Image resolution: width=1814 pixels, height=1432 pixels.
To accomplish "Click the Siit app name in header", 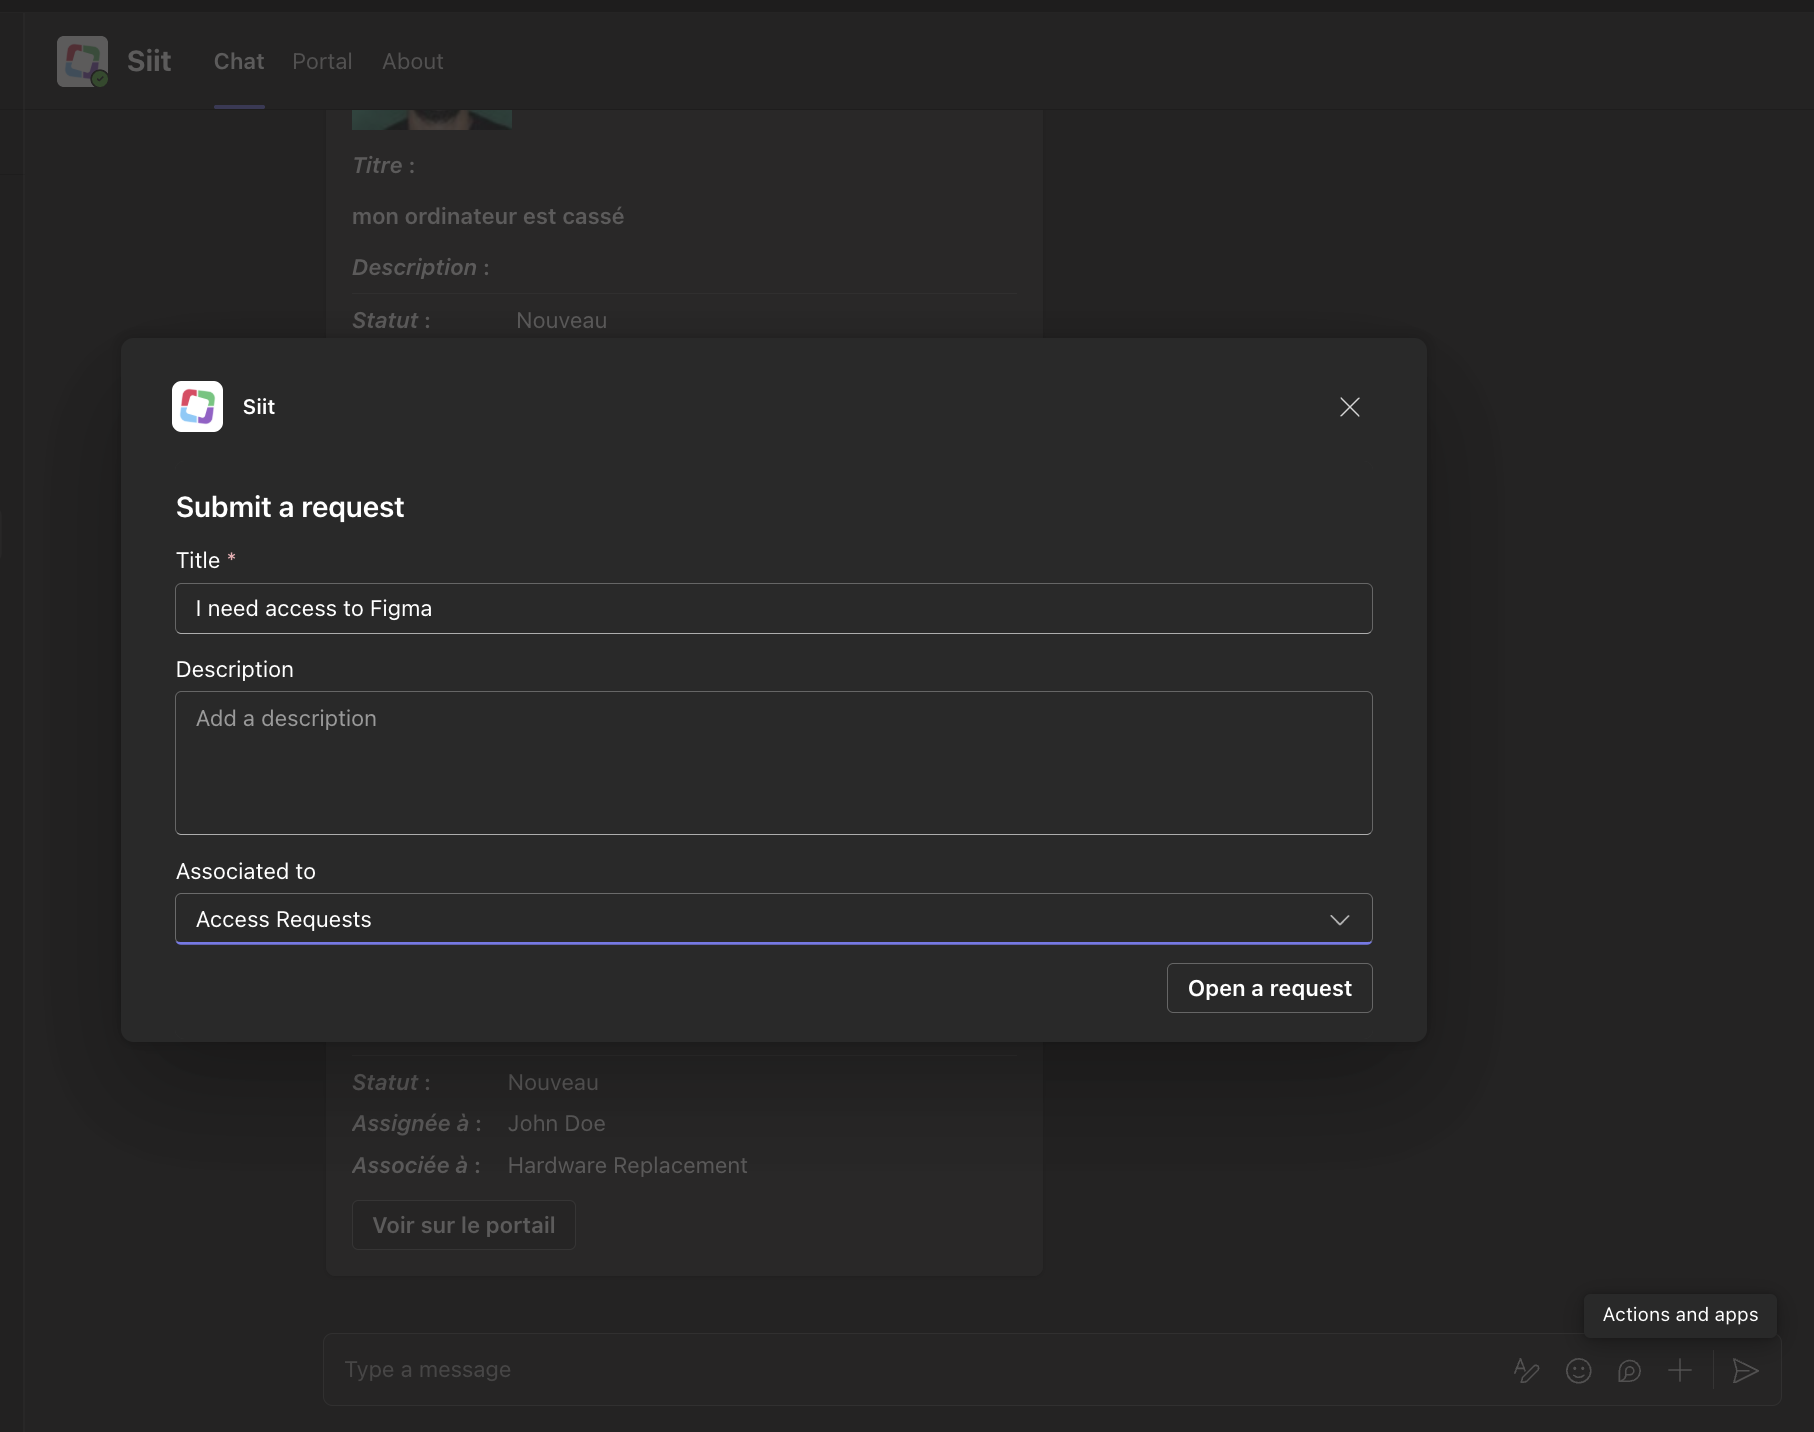I will tap(149, 62).
